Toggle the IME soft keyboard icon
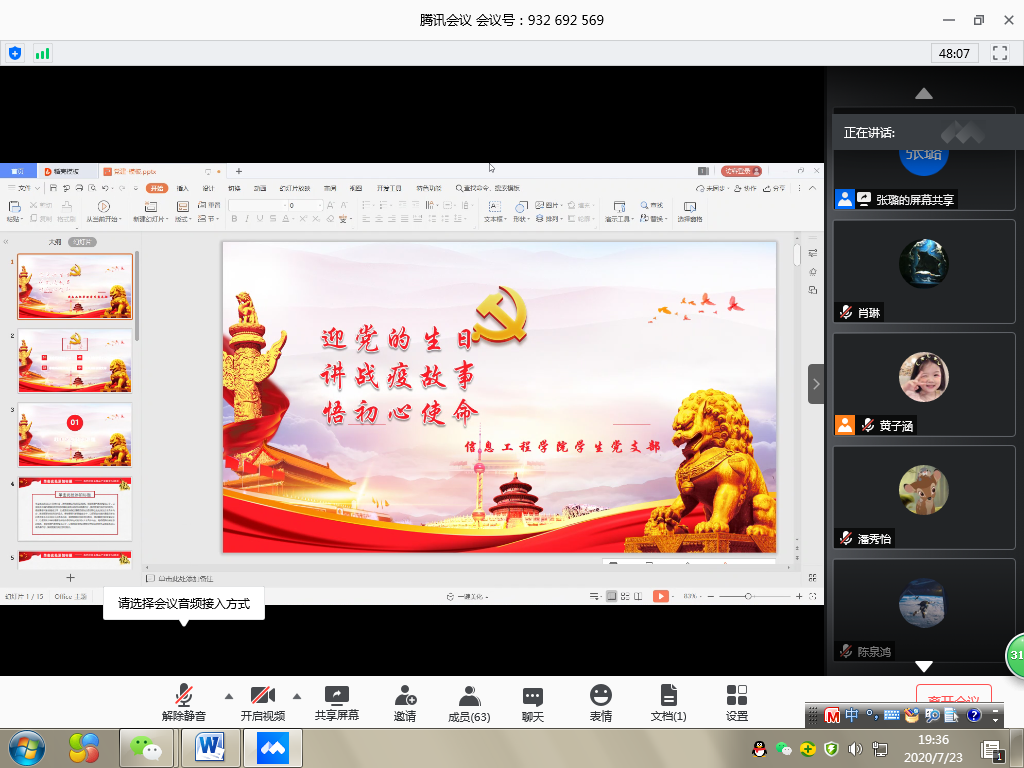Screen dimensions: 1024x768 click(x=891, y=715)
